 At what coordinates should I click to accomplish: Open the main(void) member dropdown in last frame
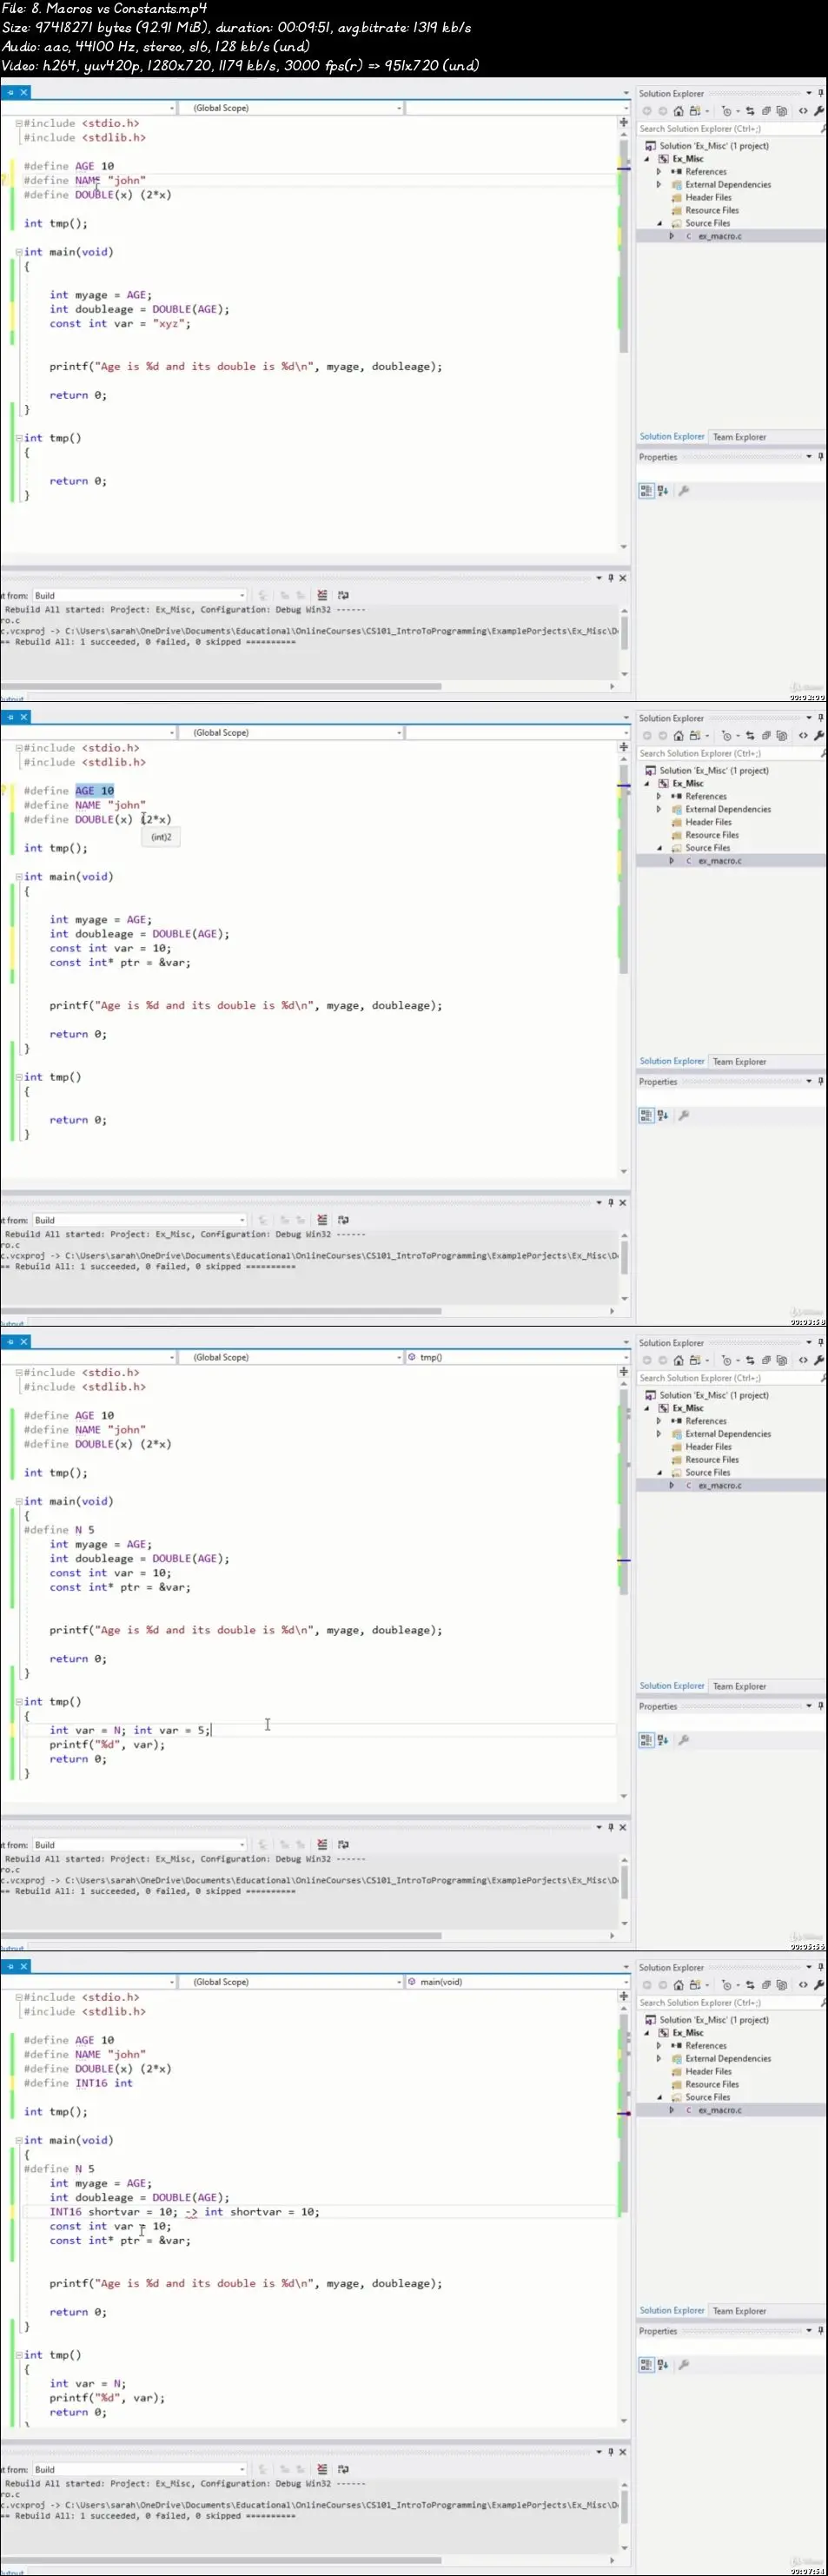coord(516,1982)
